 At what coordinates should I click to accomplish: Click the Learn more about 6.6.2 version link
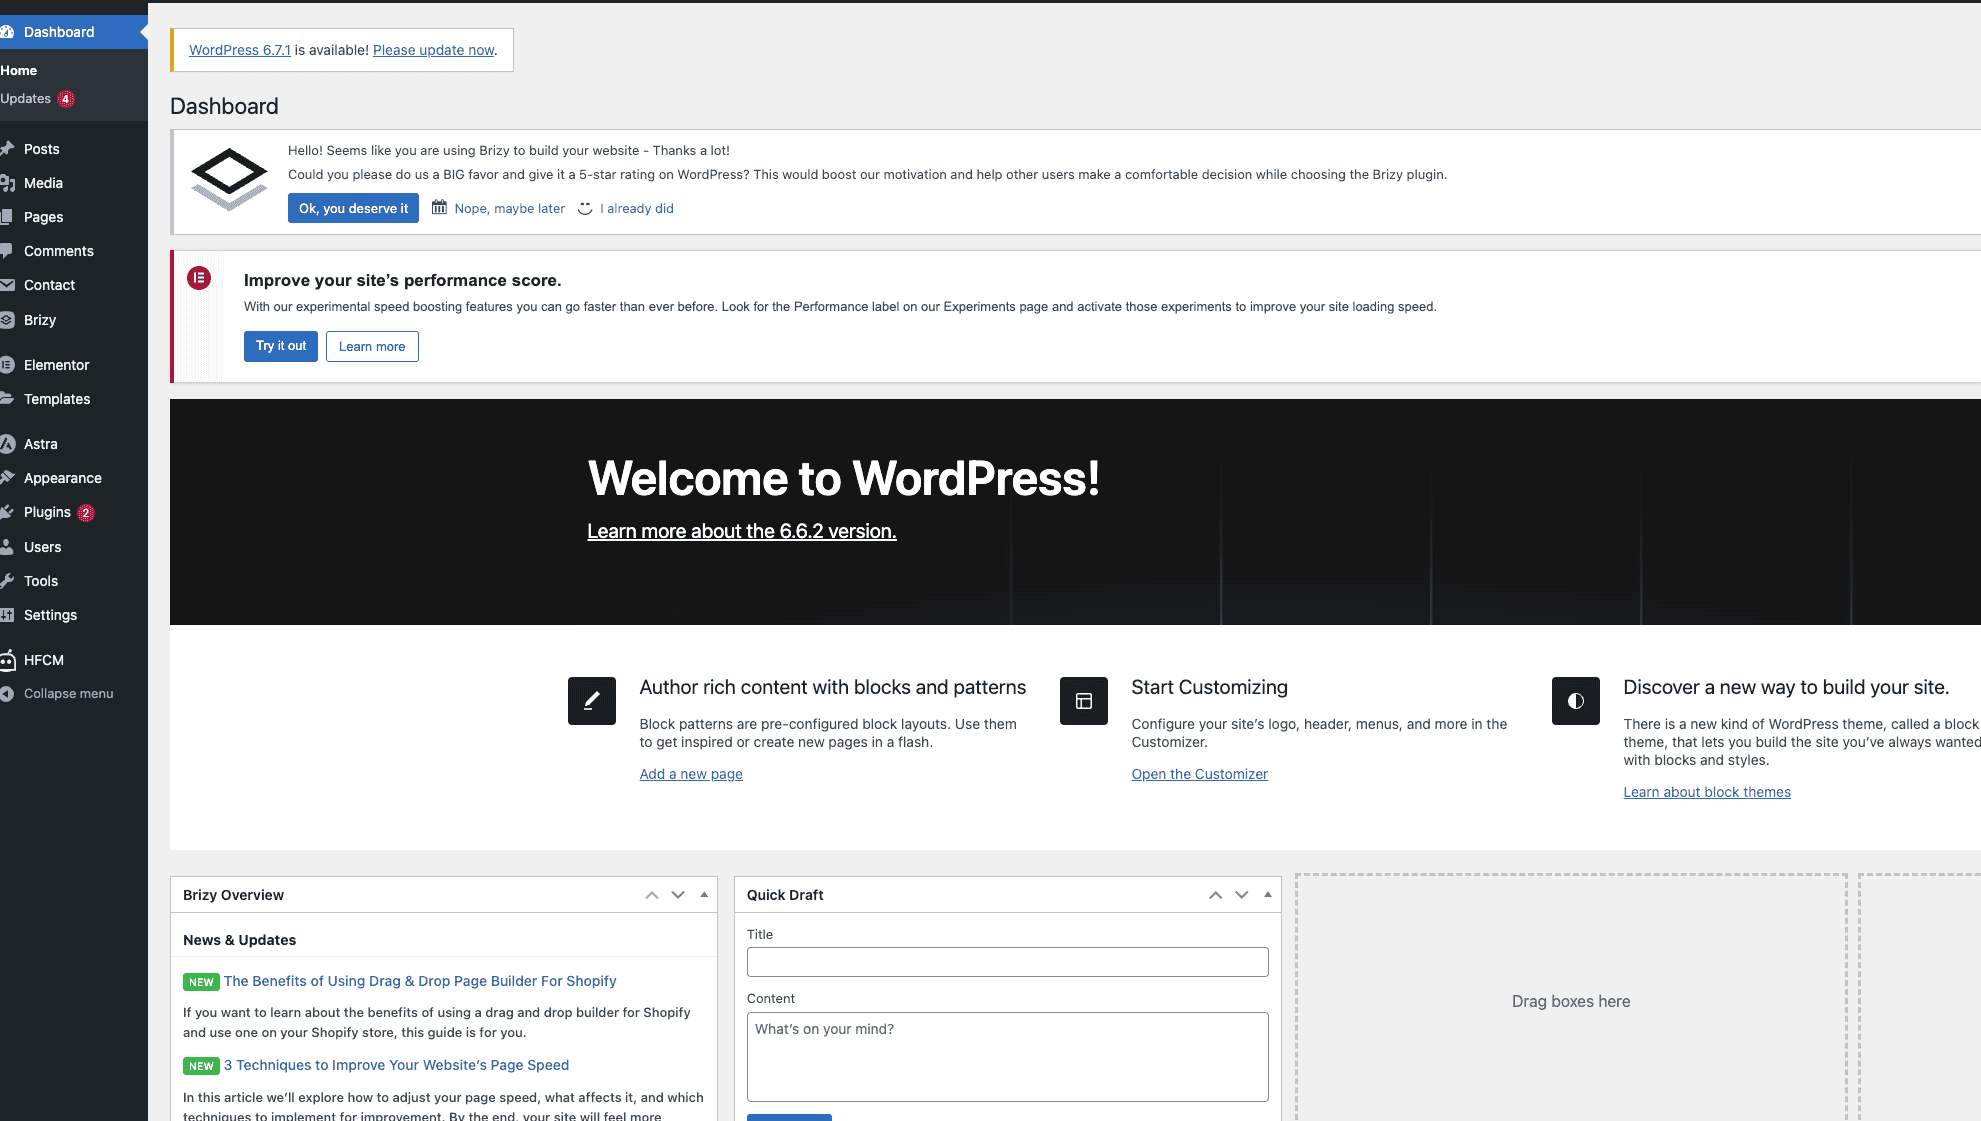[x=740, y=531]
